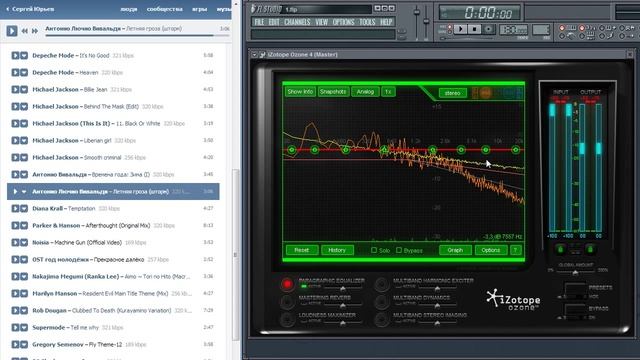
Task: Toggle Multiband Harmonic Exciter power button
Action: tap(382, 284)
